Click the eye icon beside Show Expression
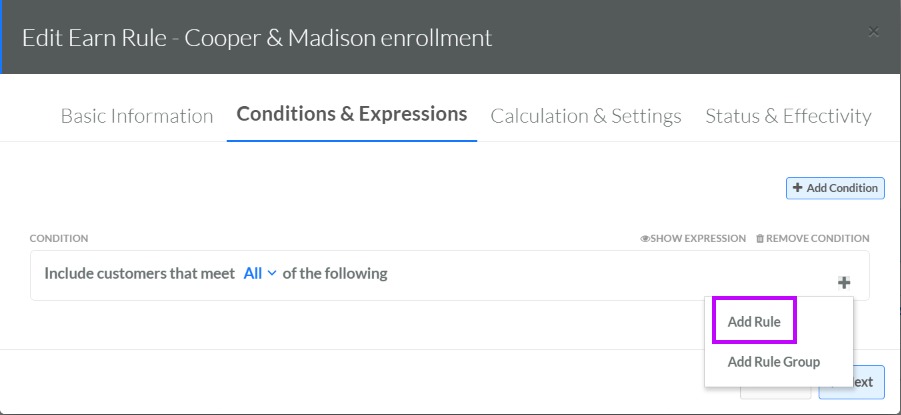Viewport: 901px width, 415px height. coord(645,239)
